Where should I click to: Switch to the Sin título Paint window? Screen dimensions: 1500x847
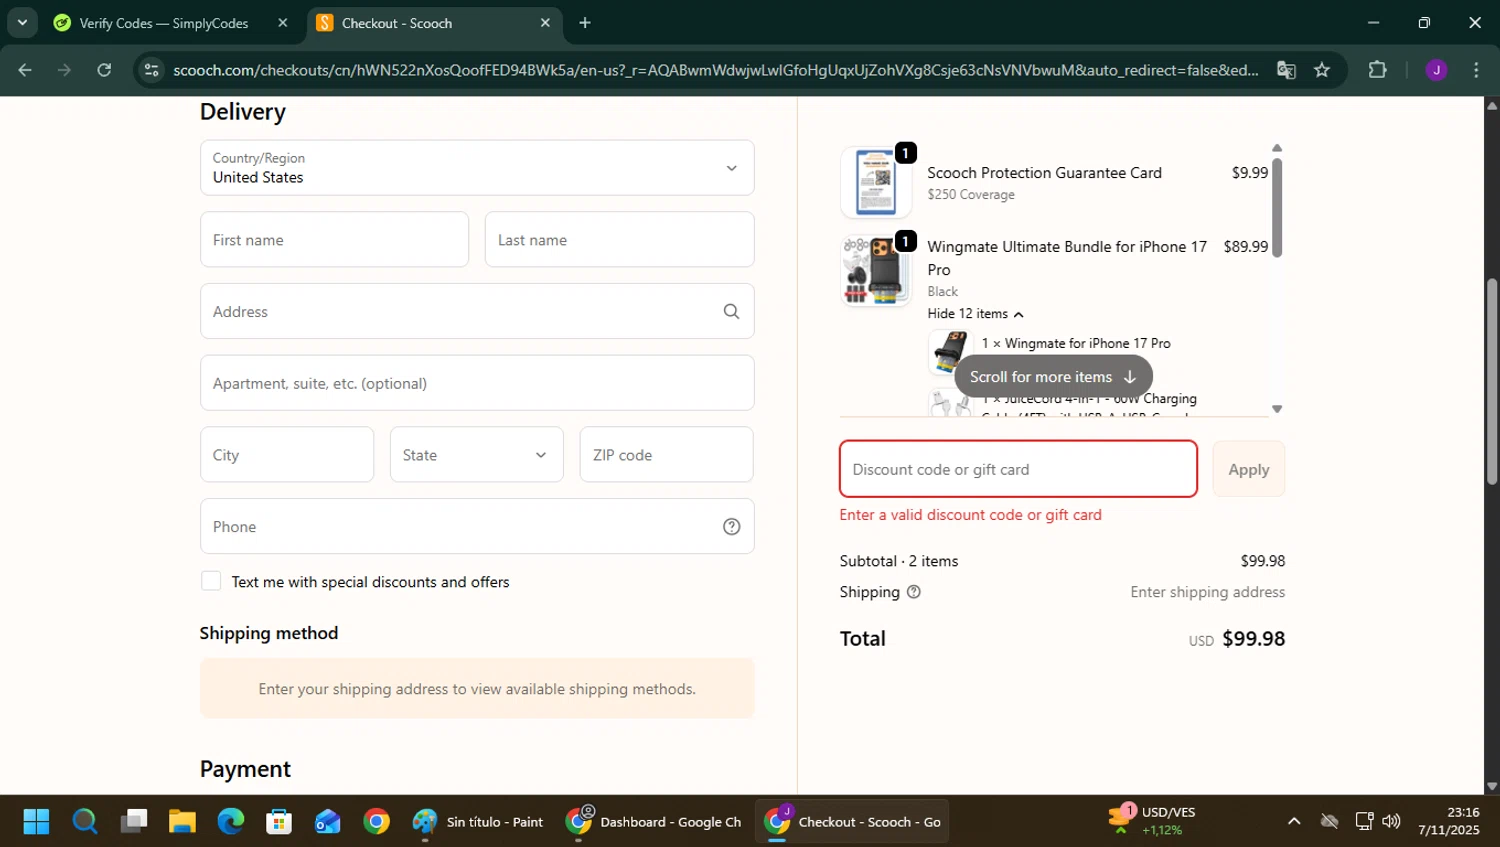pyautogui.click(x=478, y=822)
